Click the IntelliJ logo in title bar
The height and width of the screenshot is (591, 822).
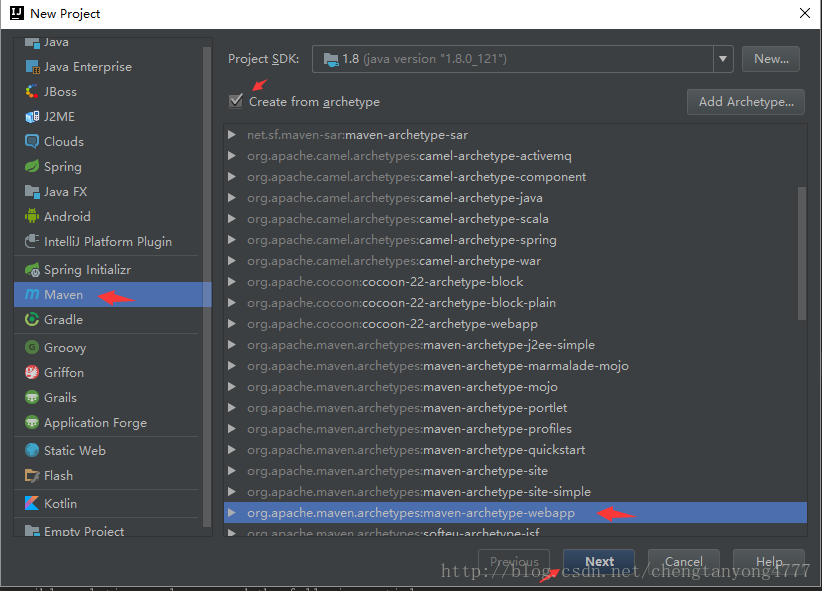[17, 13]
